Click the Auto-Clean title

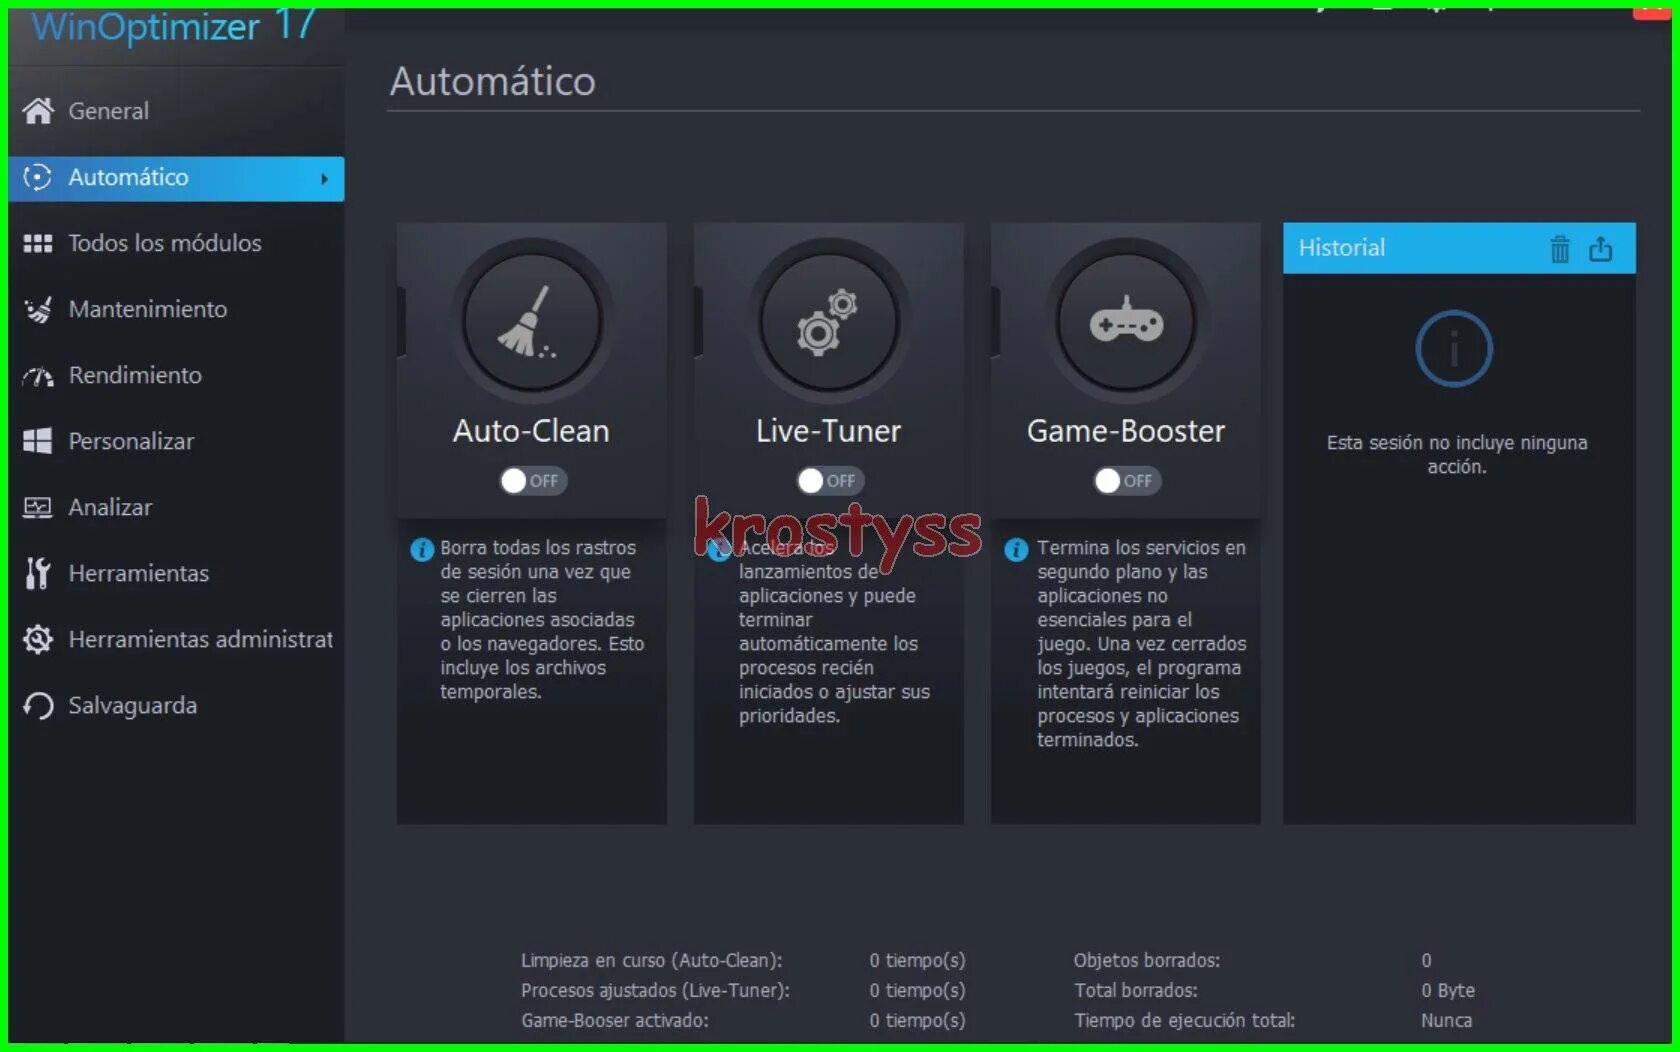(x=531, y=431)
